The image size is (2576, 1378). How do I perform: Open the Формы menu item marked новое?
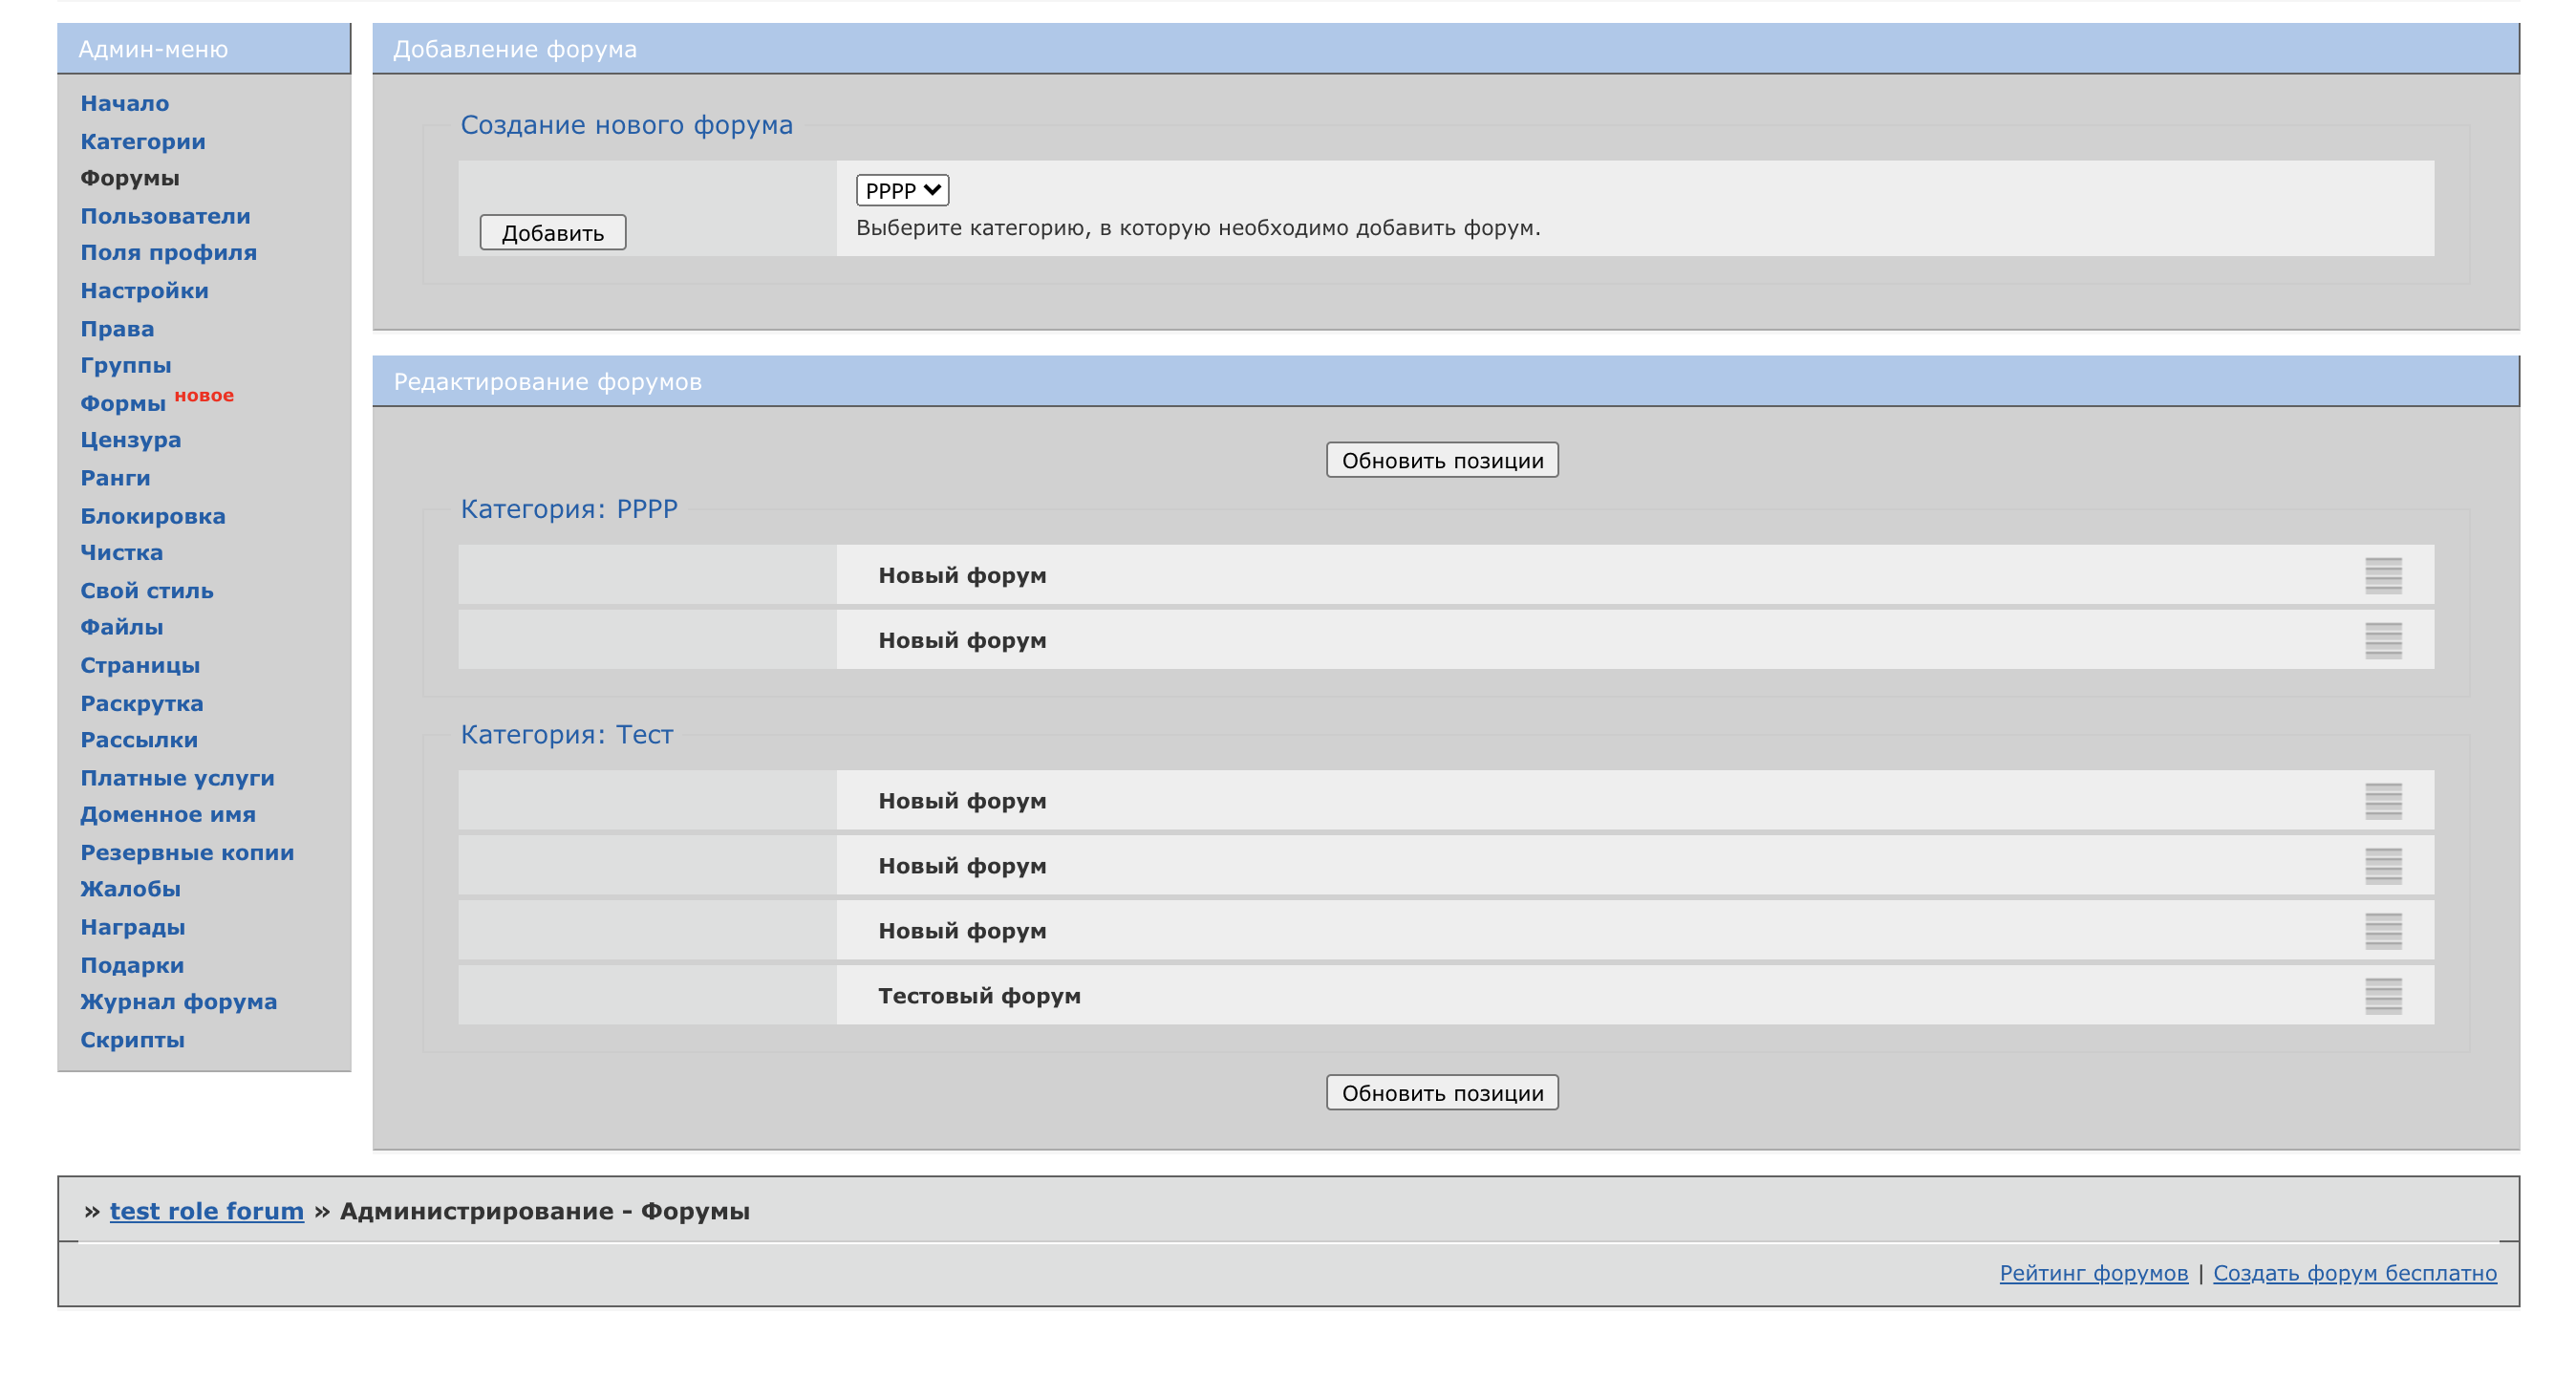click(x=123, y=403)
